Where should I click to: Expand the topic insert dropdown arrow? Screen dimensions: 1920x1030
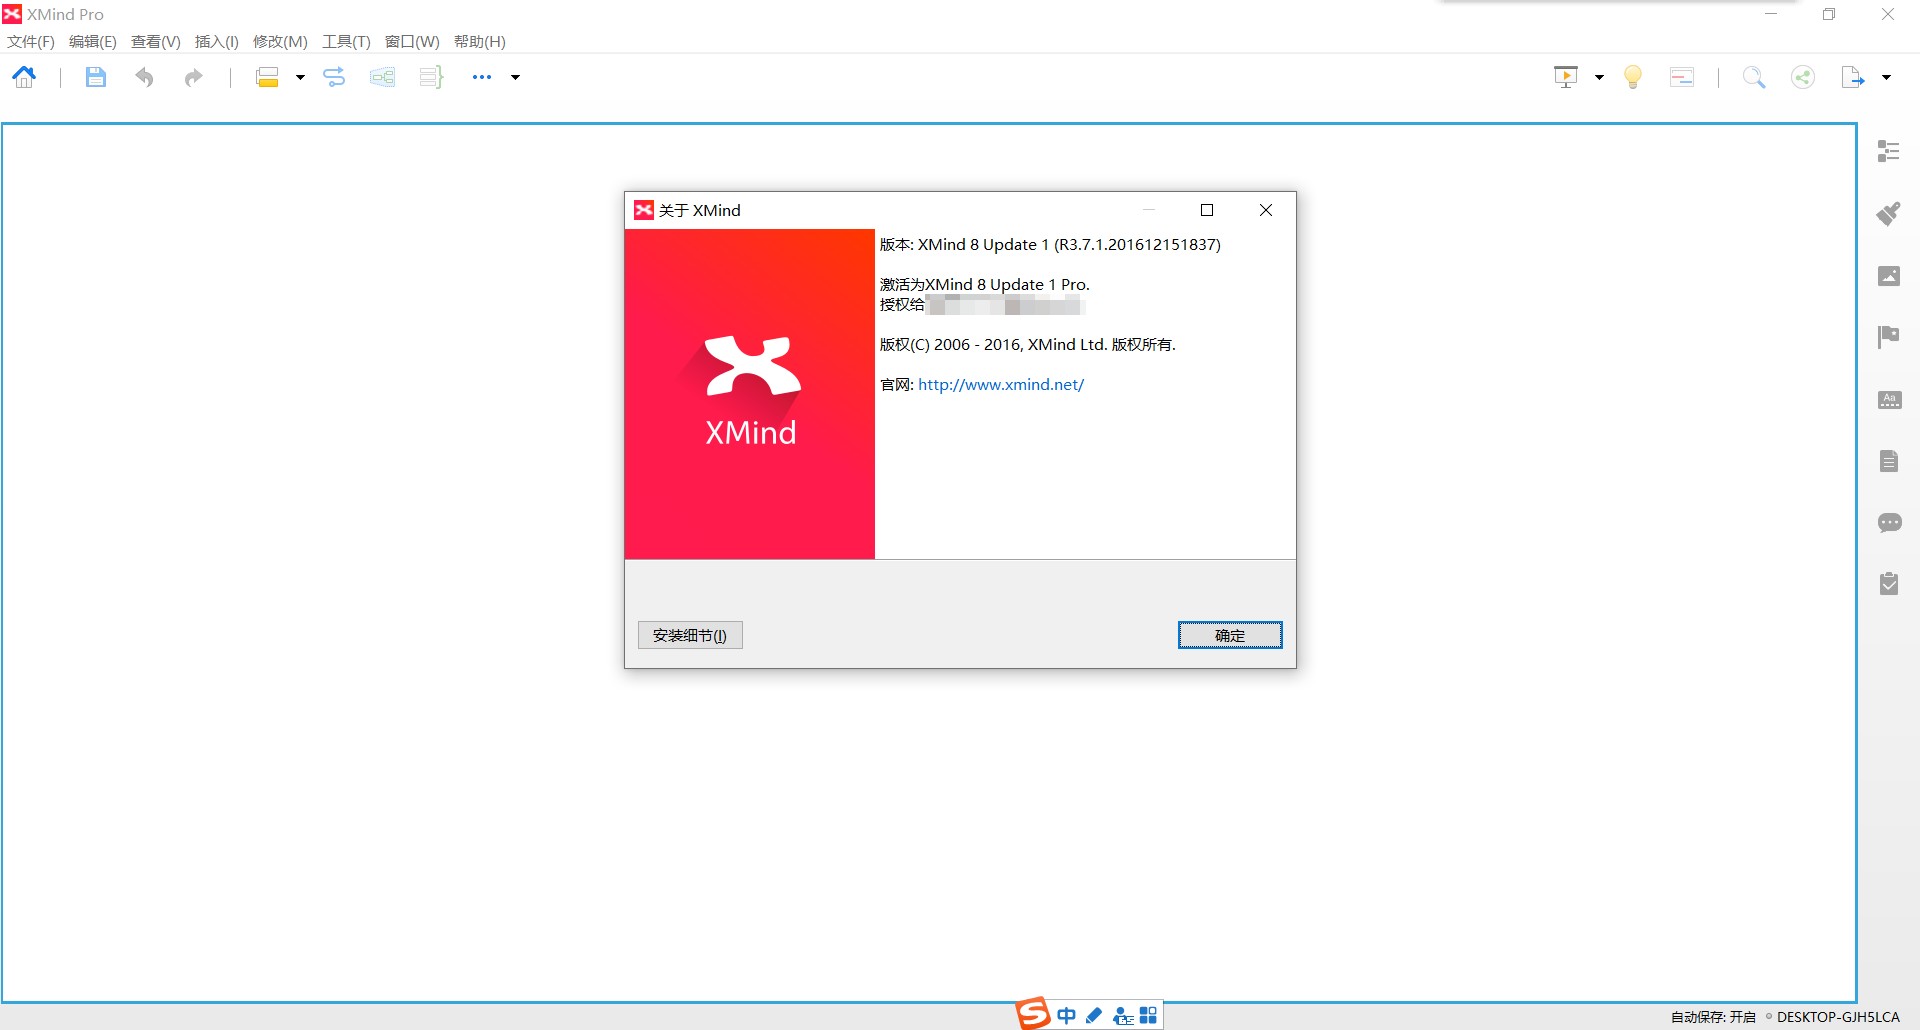[x=300, y=77]
